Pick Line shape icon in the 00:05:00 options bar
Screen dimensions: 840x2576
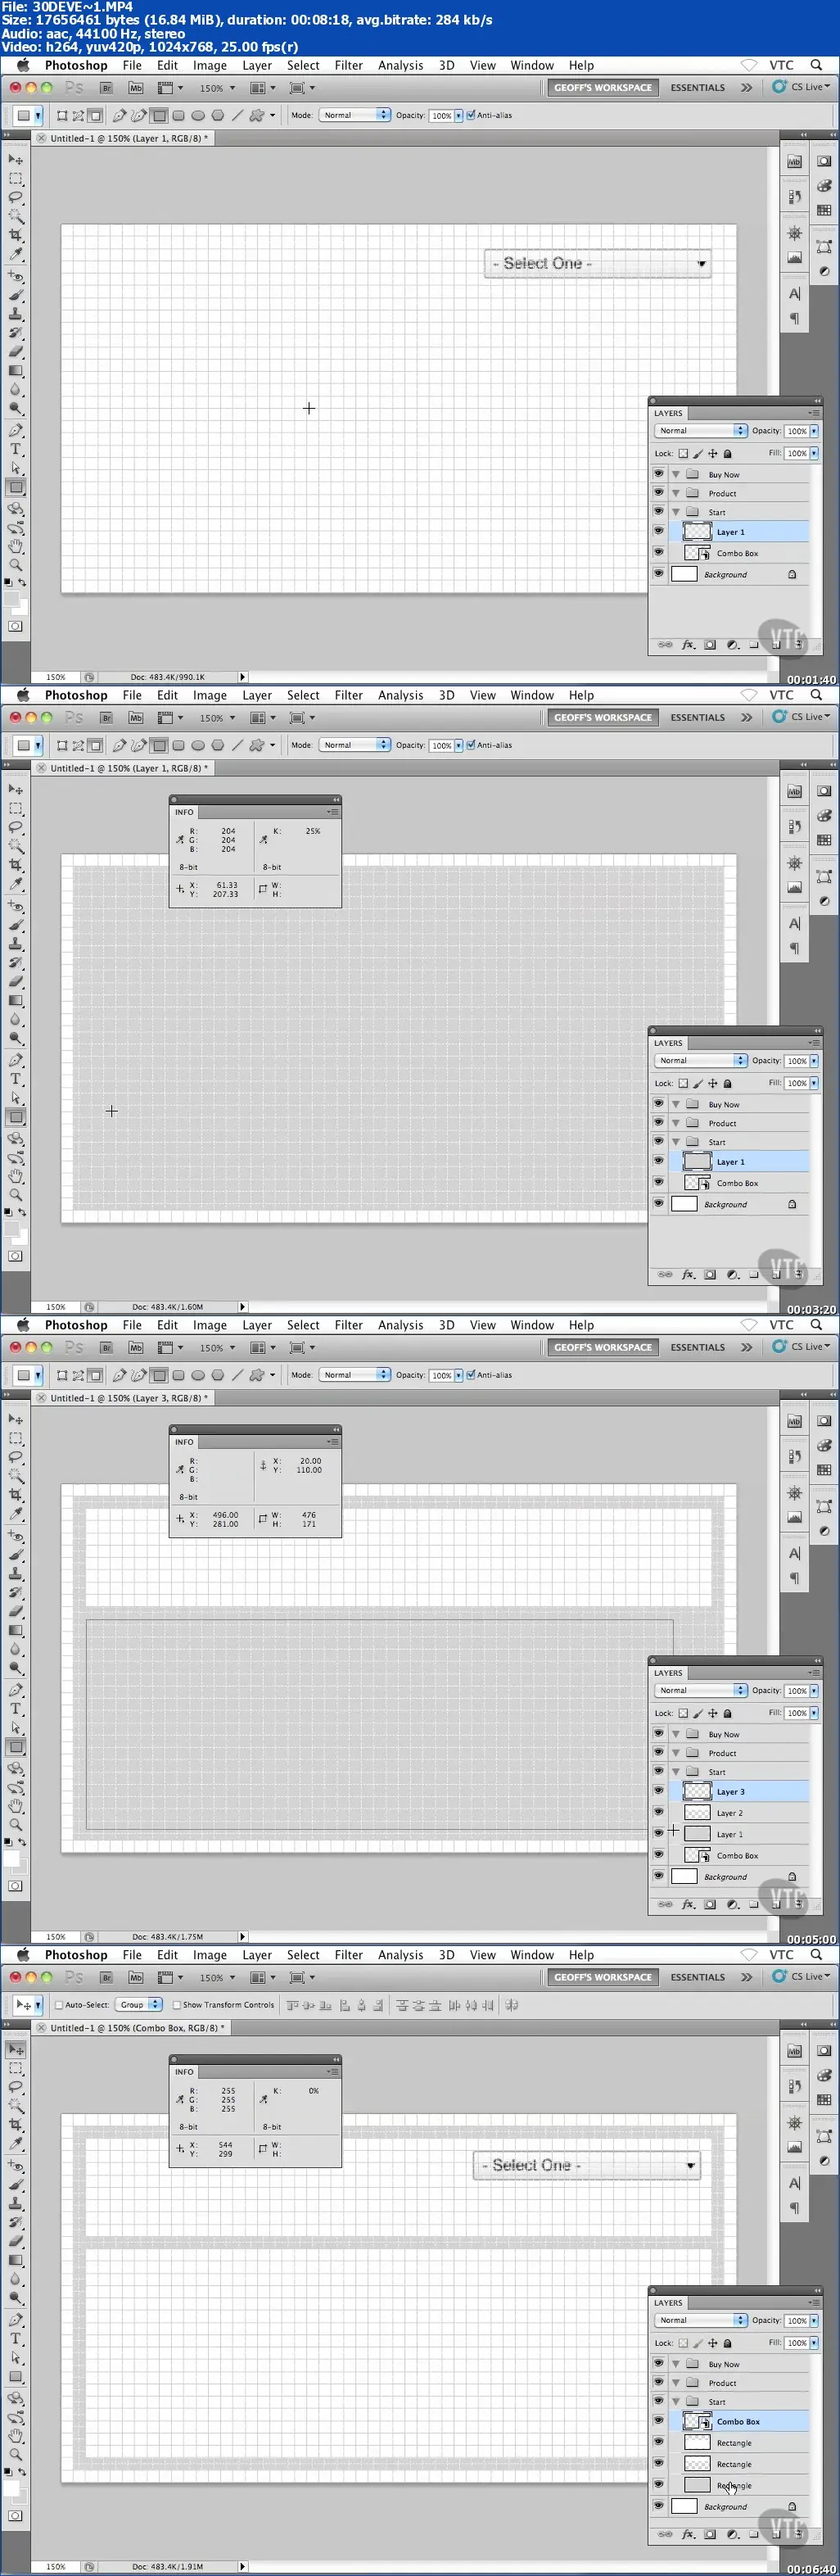click(237, 1375)
